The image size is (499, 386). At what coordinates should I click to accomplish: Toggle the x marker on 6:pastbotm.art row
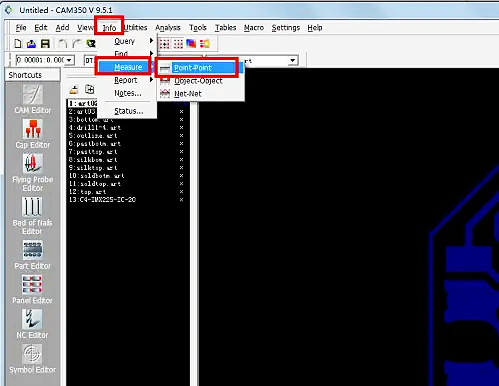tap(181, 143)
